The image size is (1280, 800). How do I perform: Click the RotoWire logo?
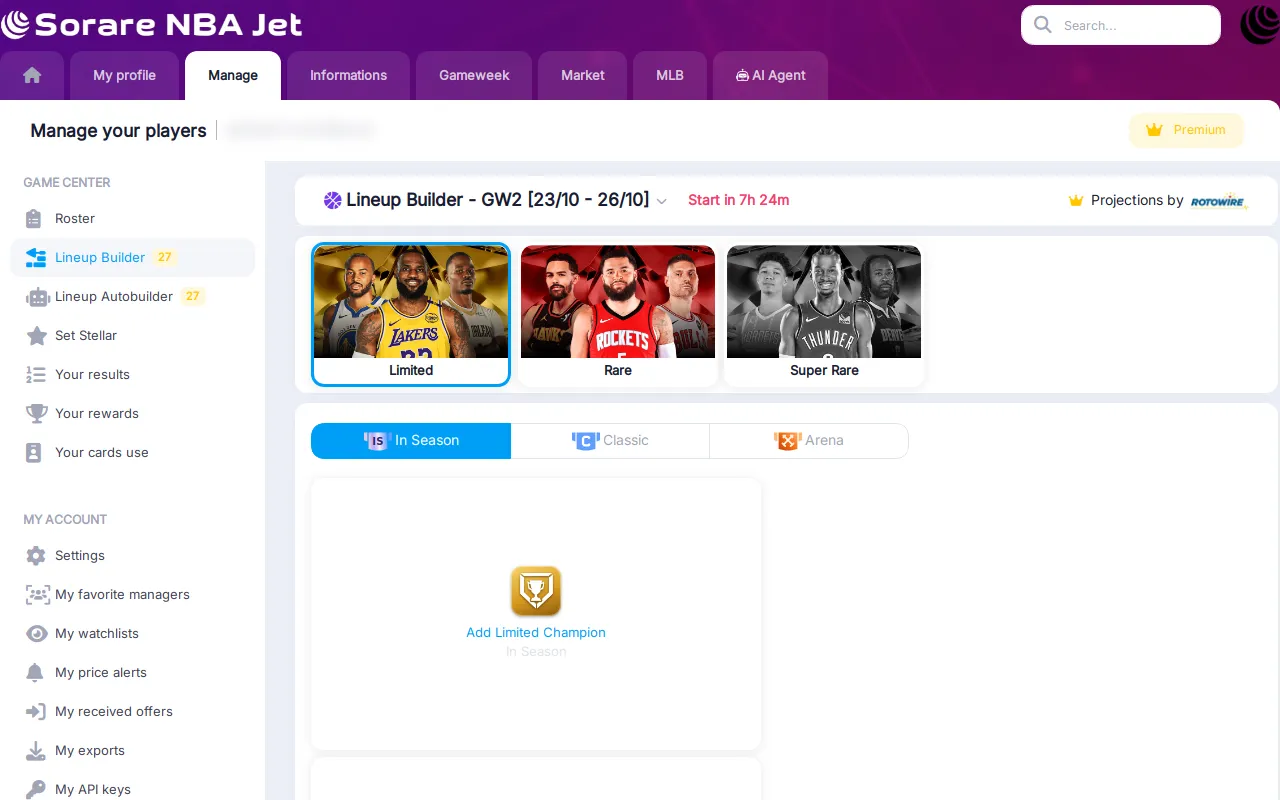point(1218,201)
